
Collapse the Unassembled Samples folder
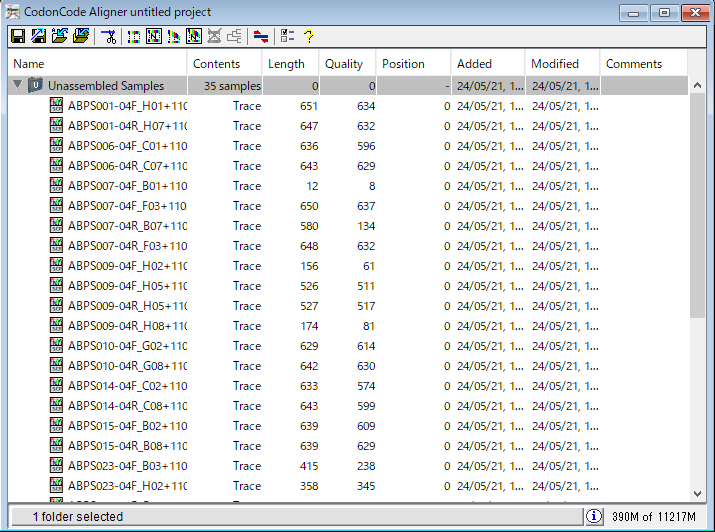(x=17, y=86)
